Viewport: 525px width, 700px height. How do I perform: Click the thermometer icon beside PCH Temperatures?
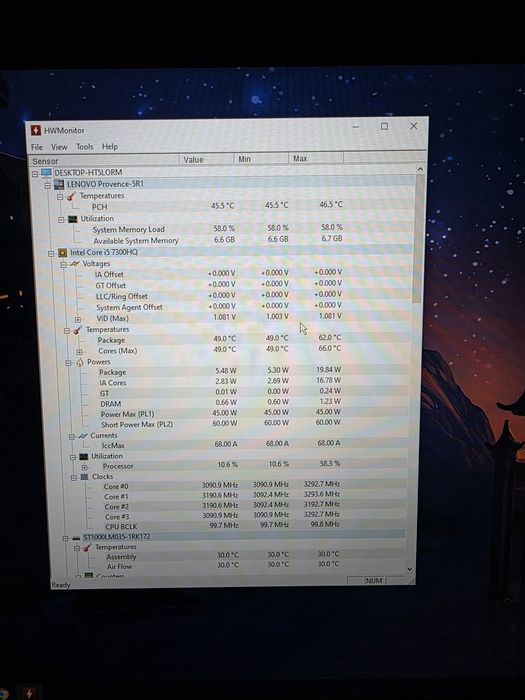[x=71, y=196]
